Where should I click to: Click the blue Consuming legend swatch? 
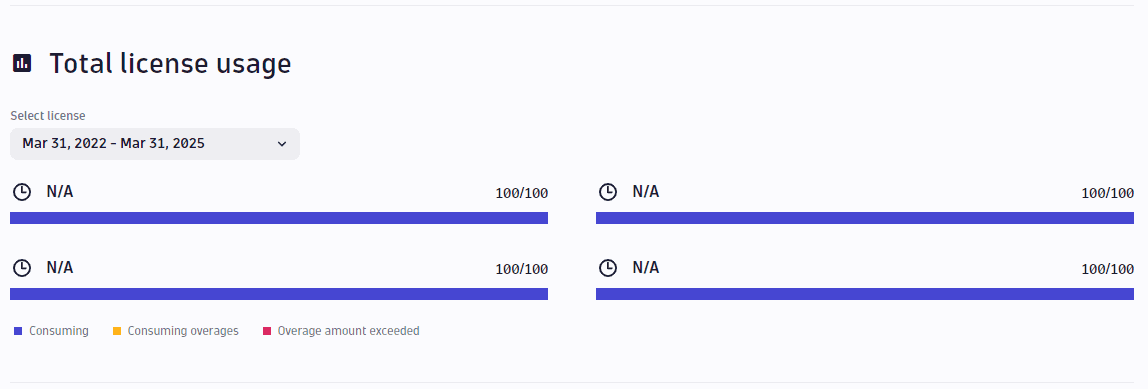click(x=18, y=331)
